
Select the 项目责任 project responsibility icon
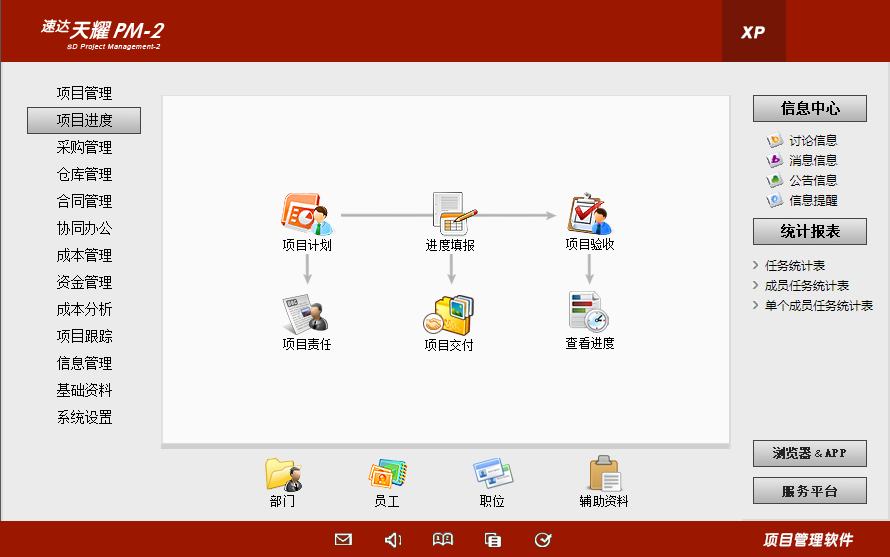306,316
